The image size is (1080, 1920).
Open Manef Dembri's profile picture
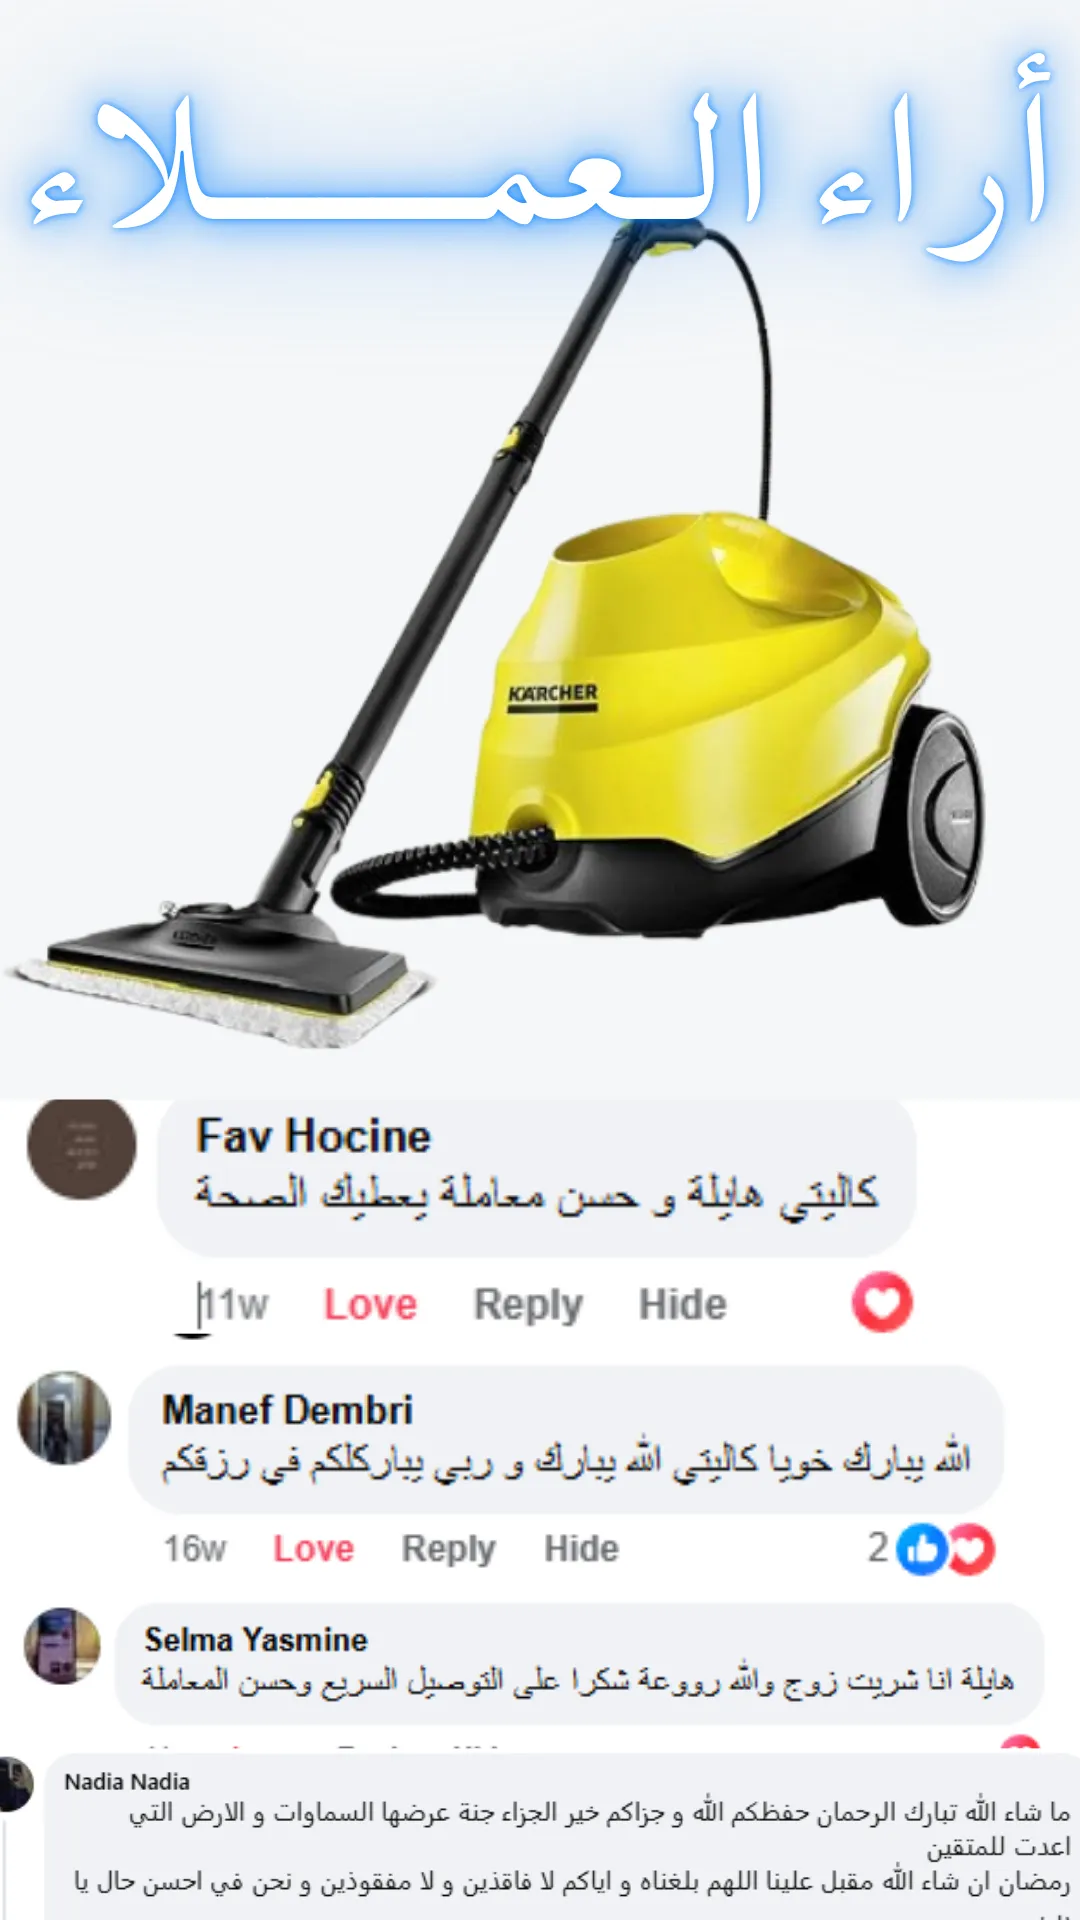click(65, 1418)
